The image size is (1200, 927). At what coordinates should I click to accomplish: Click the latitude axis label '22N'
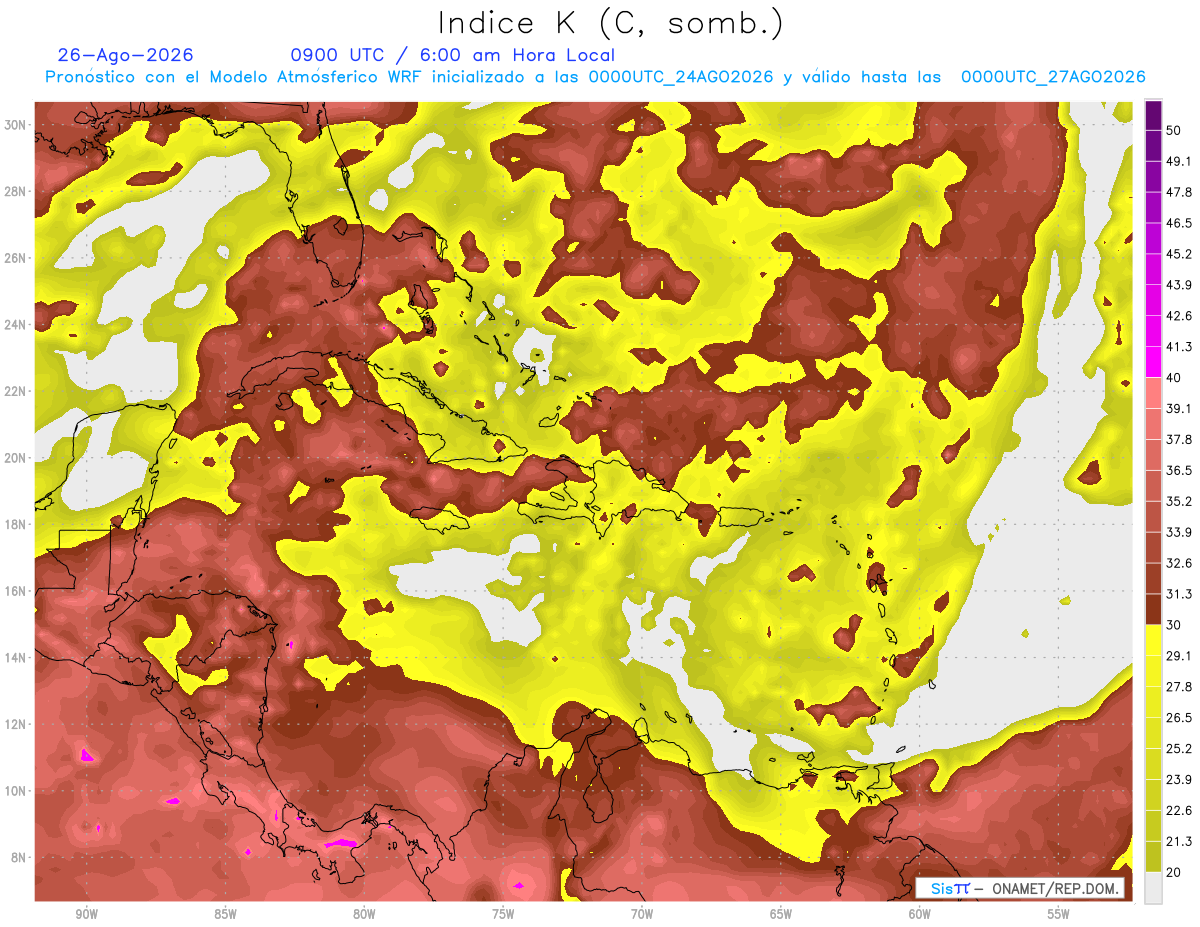[x=17, y=392]
